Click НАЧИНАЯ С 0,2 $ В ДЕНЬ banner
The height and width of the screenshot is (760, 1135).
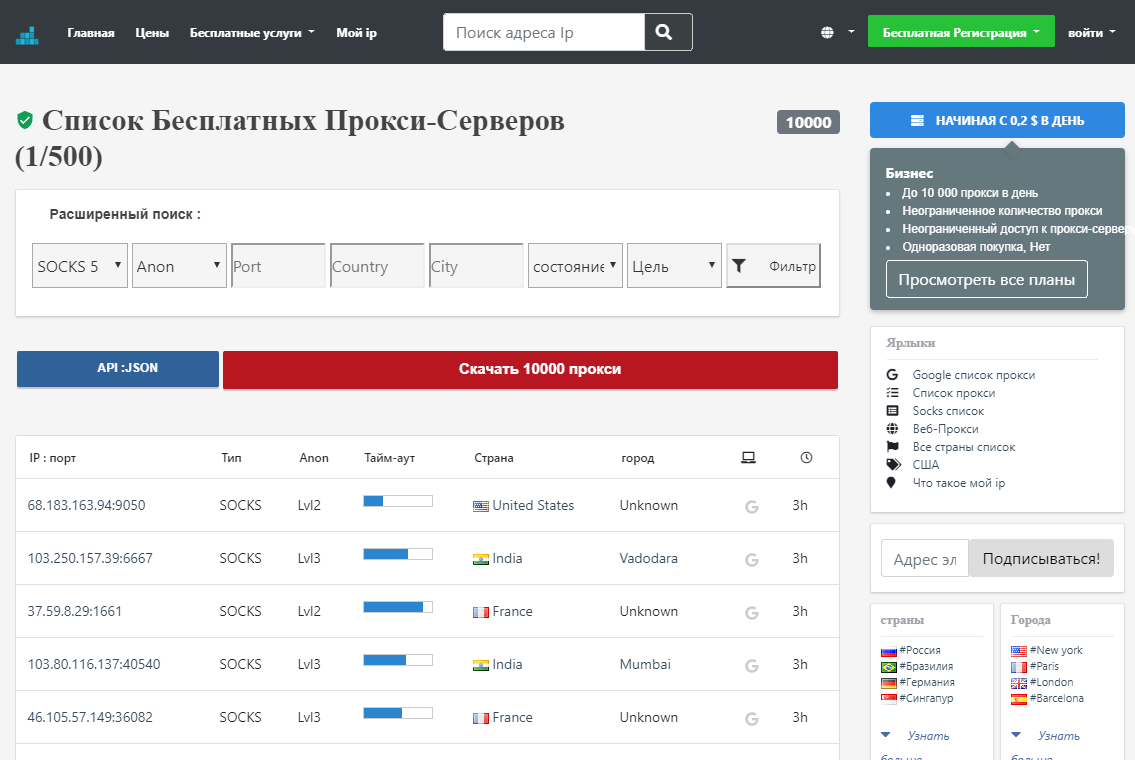point(997,120)
